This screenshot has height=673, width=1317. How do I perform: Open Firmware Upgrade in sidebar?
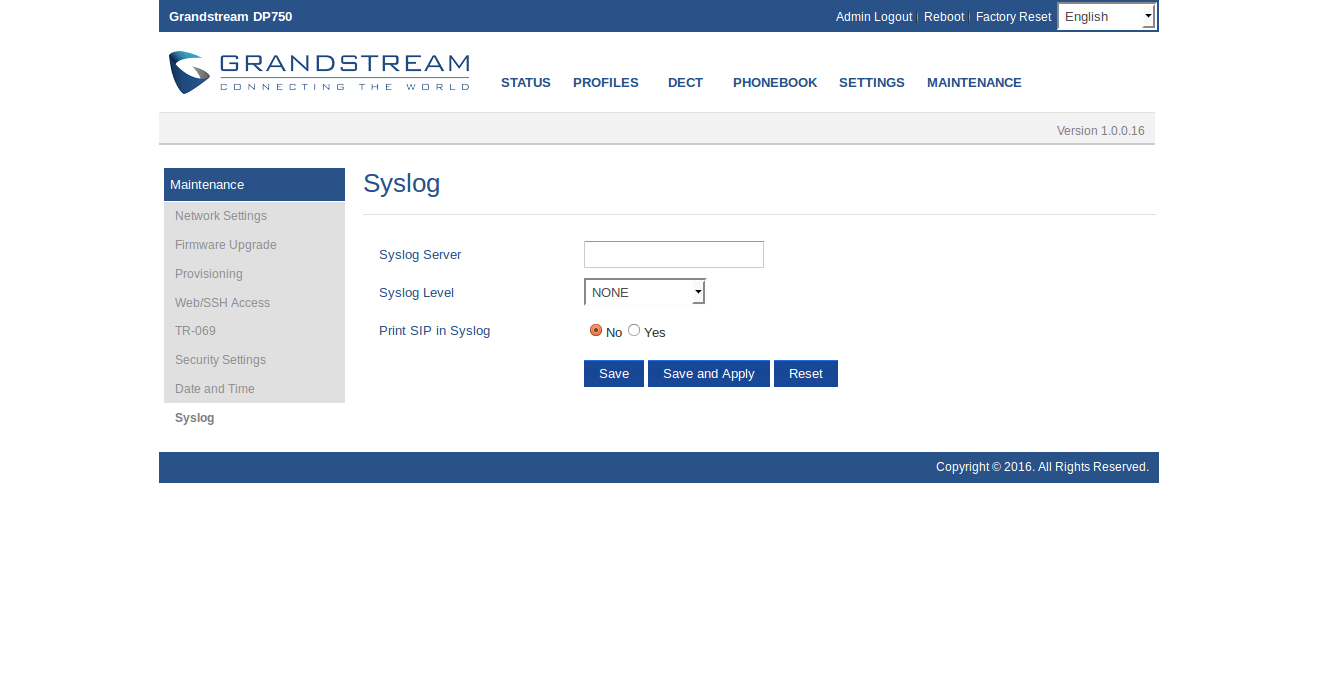(x=226, y=245)
